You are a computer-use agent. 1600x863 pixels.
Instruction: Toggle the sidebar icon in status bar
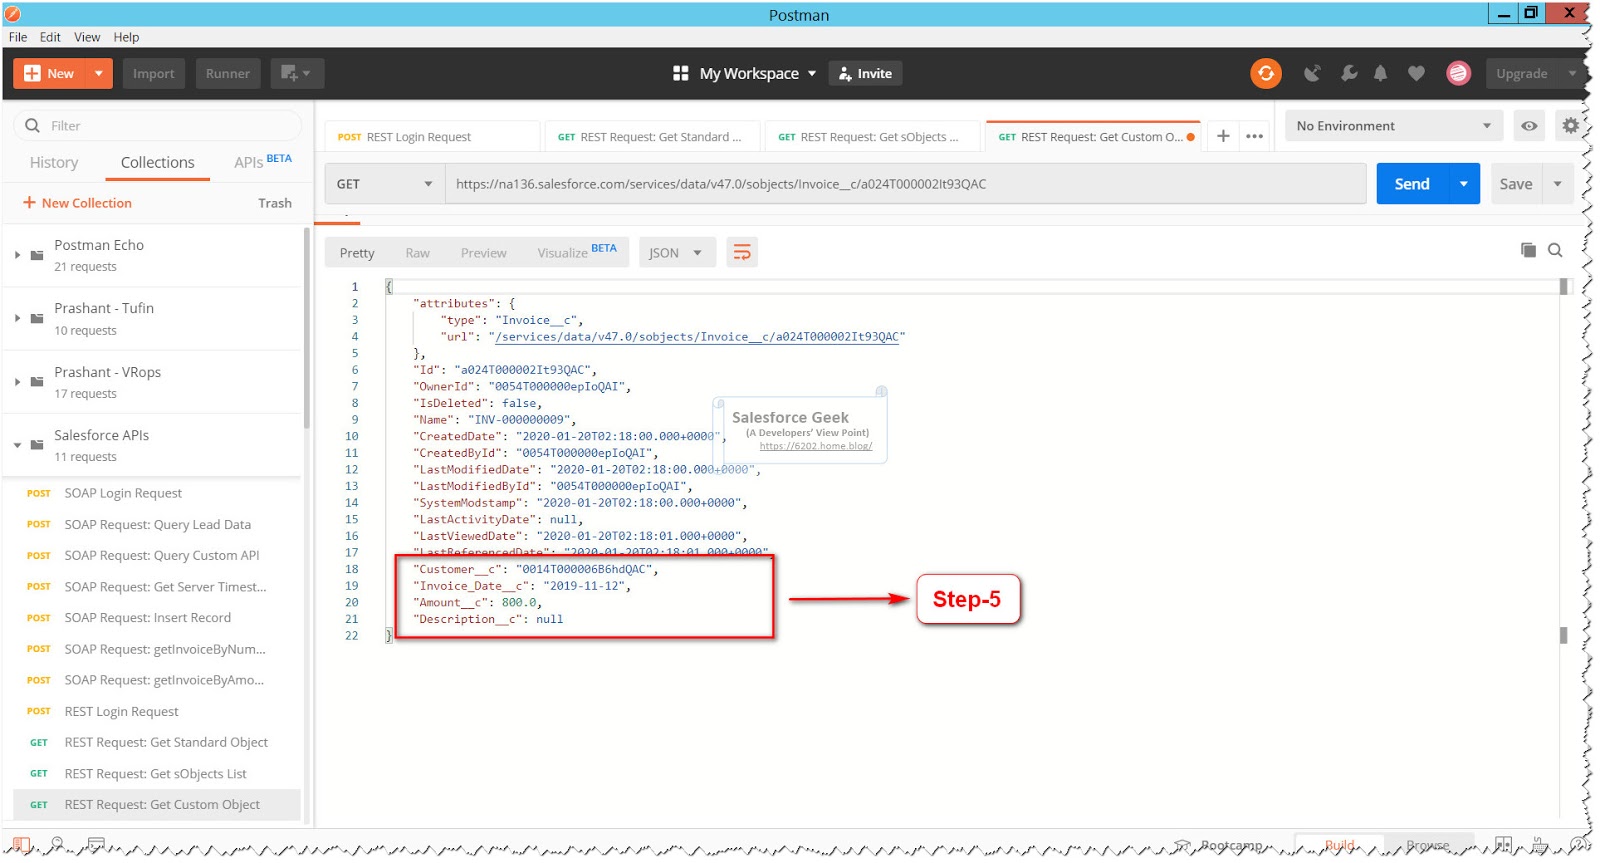coord(21,845)
